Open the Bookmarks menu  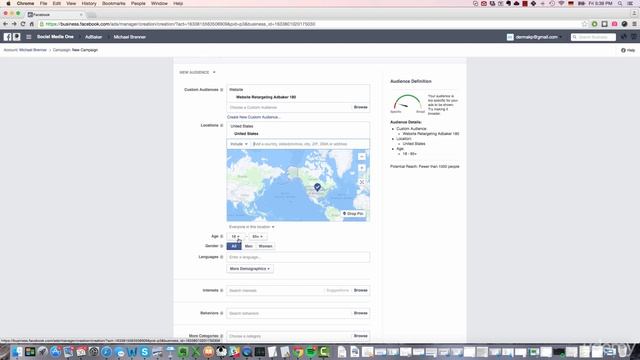tap(113, 3)
